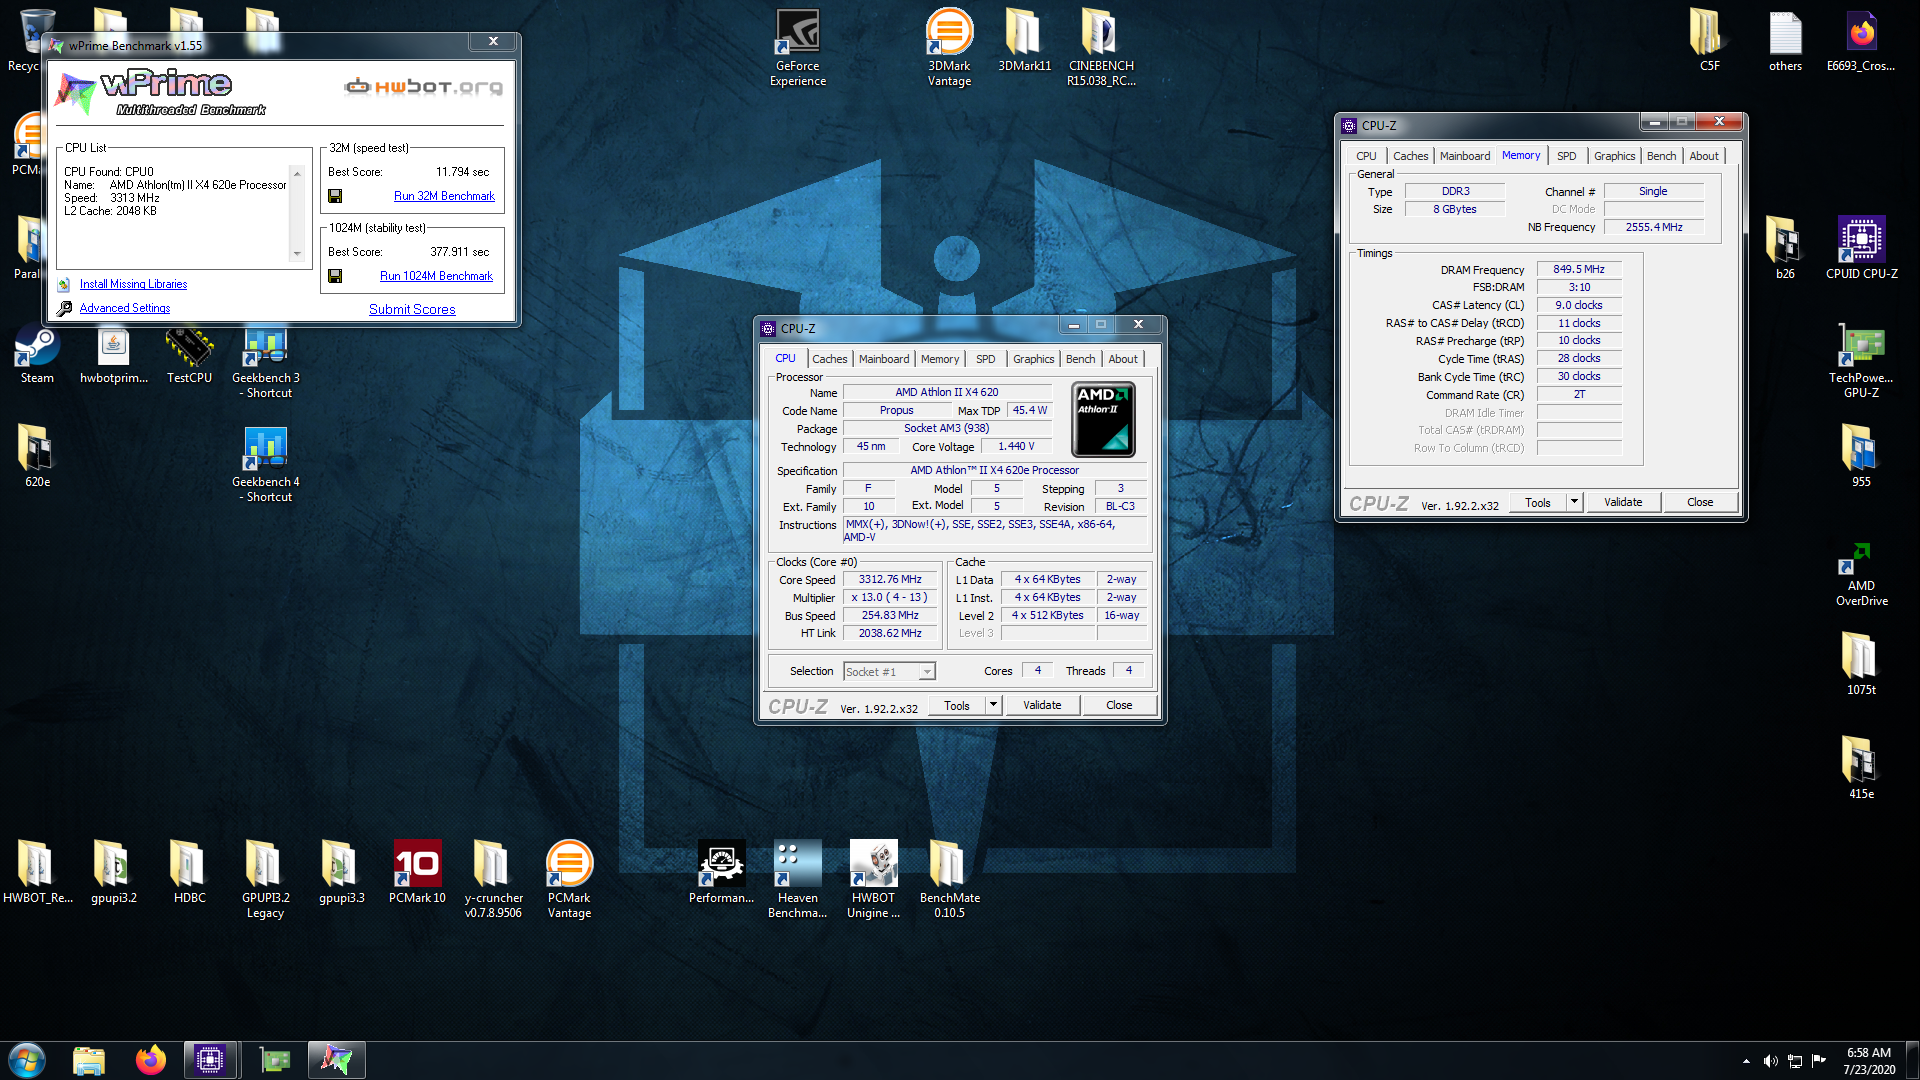Click Validate button in Memory CPU-Z window
The image size is (1920, 1080).
pyautogui.click(x=1623, y=502)
